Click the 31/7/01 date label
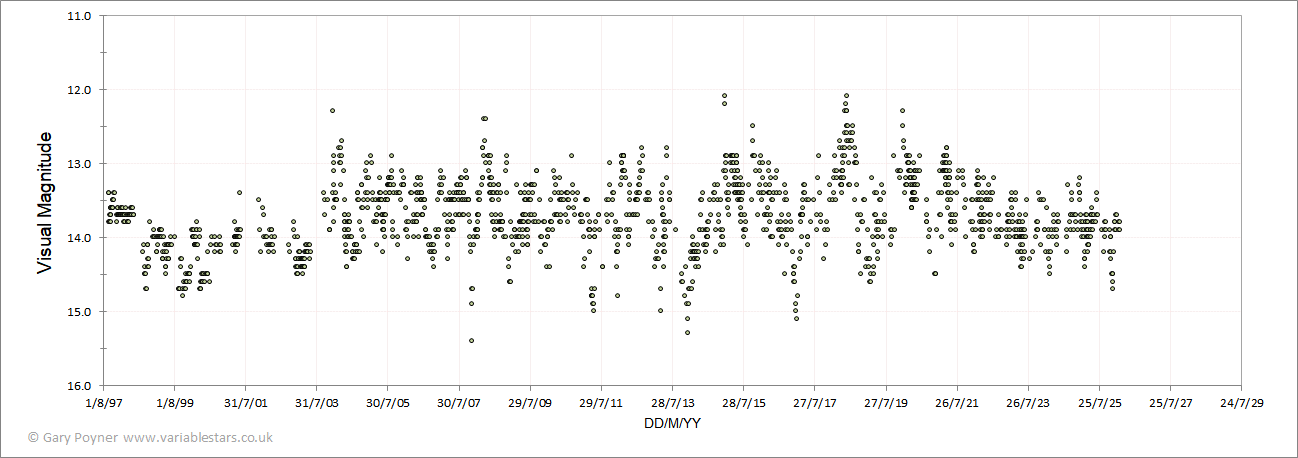 [245, 403]
